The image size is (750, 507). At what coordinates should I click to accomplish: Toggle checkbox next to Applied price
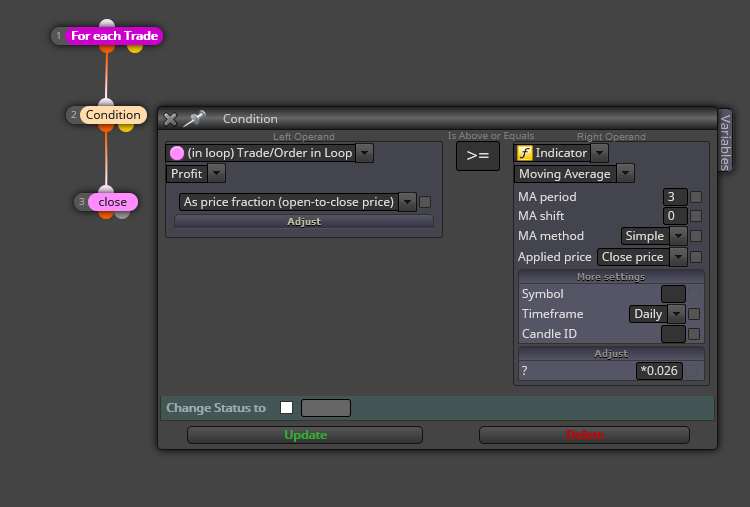pyautogui.click(x=696, y=257)
